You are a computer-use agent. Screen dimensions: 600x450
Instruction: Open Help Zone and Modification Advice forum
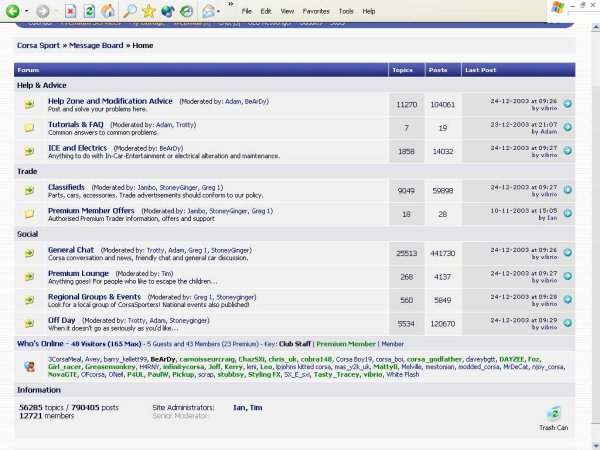pos(110,101)
